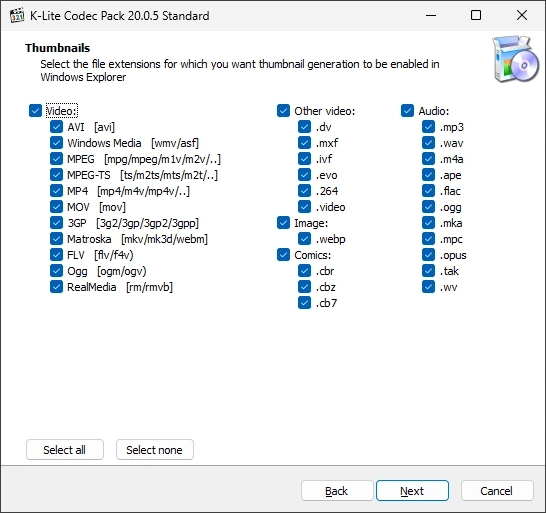The height and width of the screenshot is (513, 546).
Task: Uncheck the RealMedia [rm/rmvb] checkbox
Action: (x=56, y=287)
